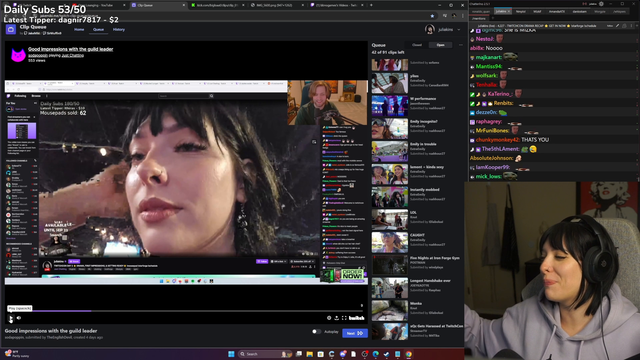The width and height of the screenshot is (640, 360).
Task: Open the queue options ellipsis menu
Action: [x=460, y=45]
